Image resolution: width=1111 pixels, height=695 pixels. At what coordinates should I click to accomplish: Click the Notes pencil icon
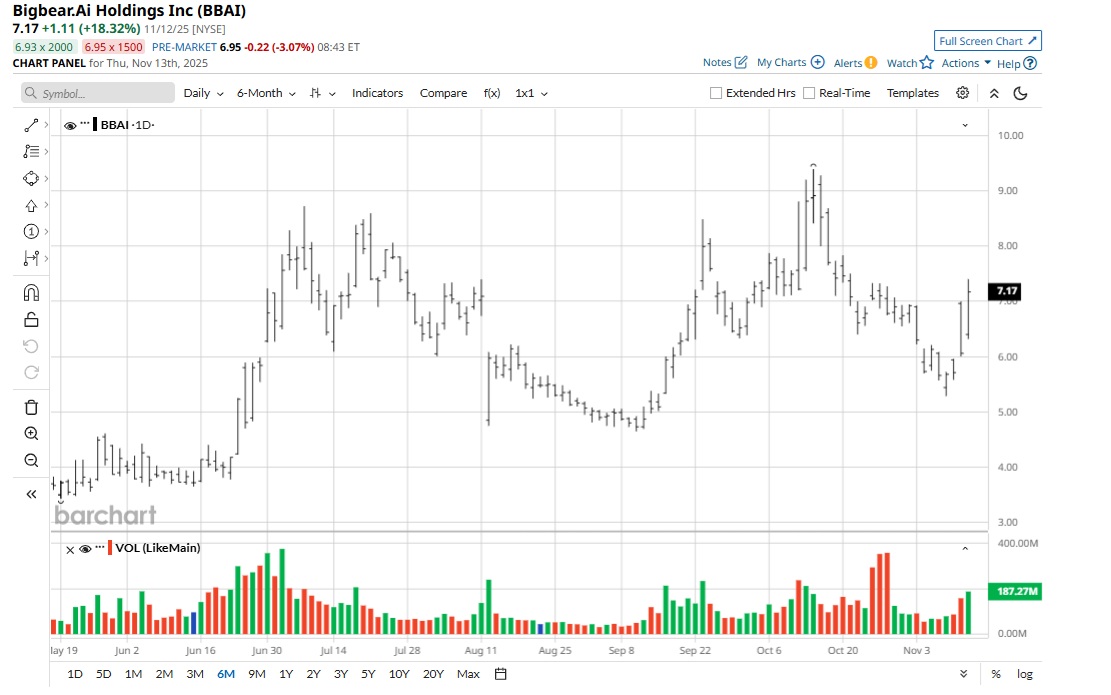coord(740,62)
